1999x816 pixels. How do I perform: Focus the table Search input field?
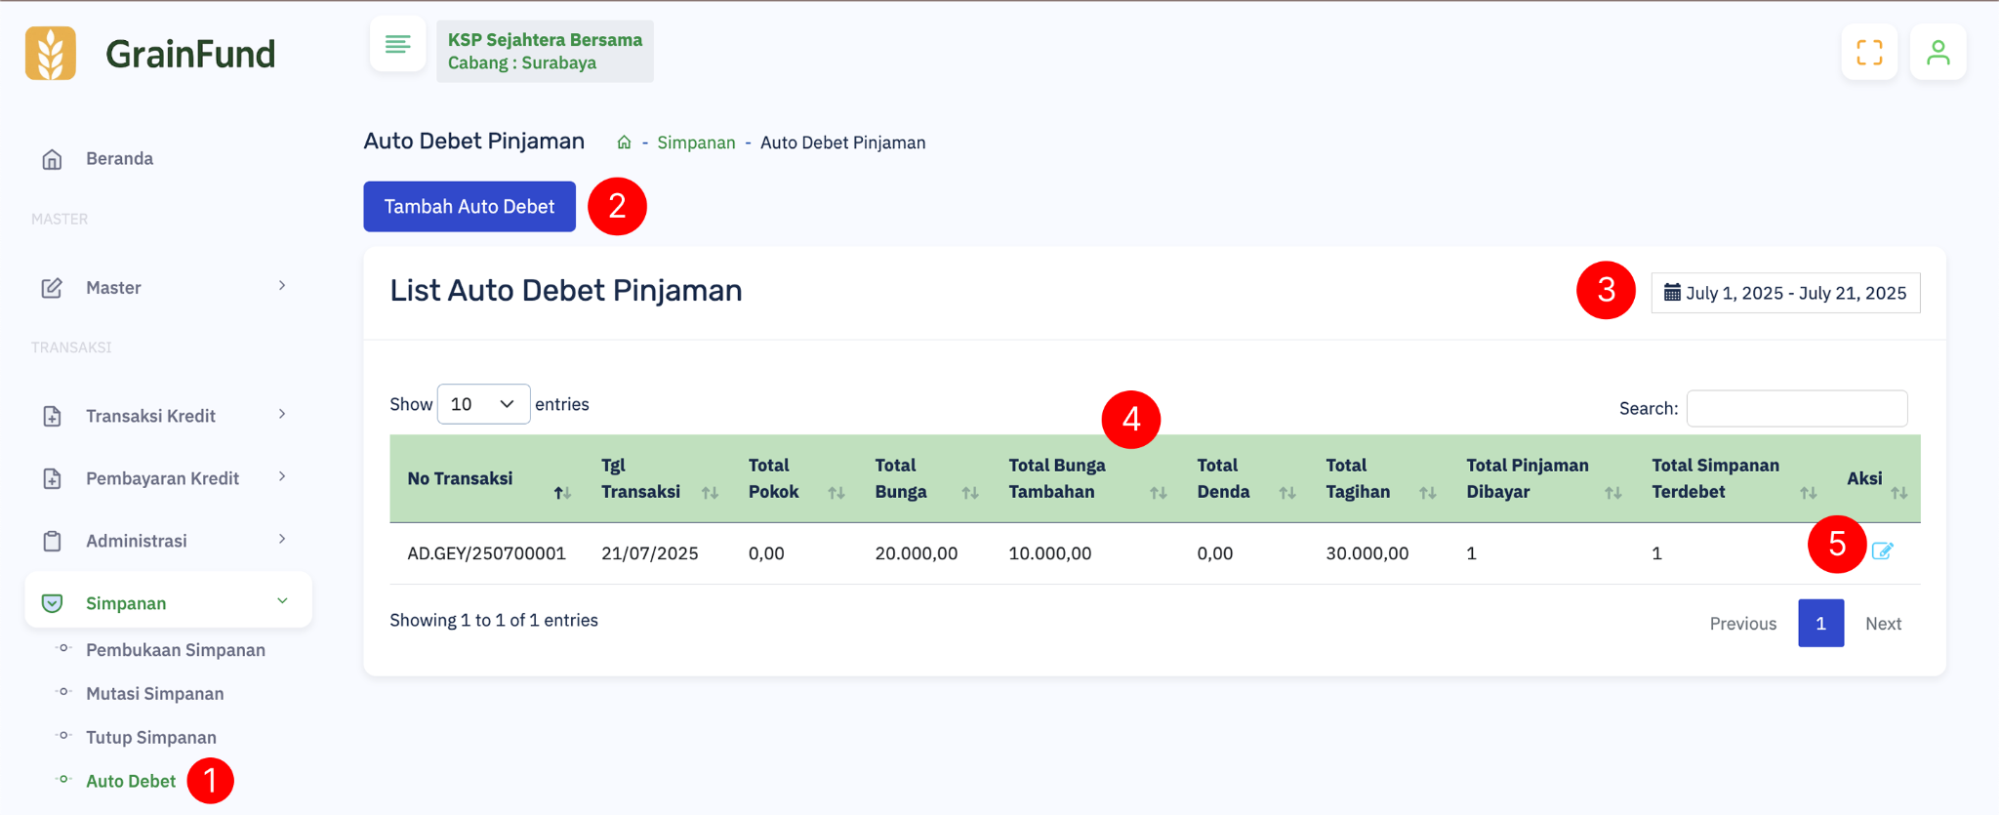tap(1796, 408)
